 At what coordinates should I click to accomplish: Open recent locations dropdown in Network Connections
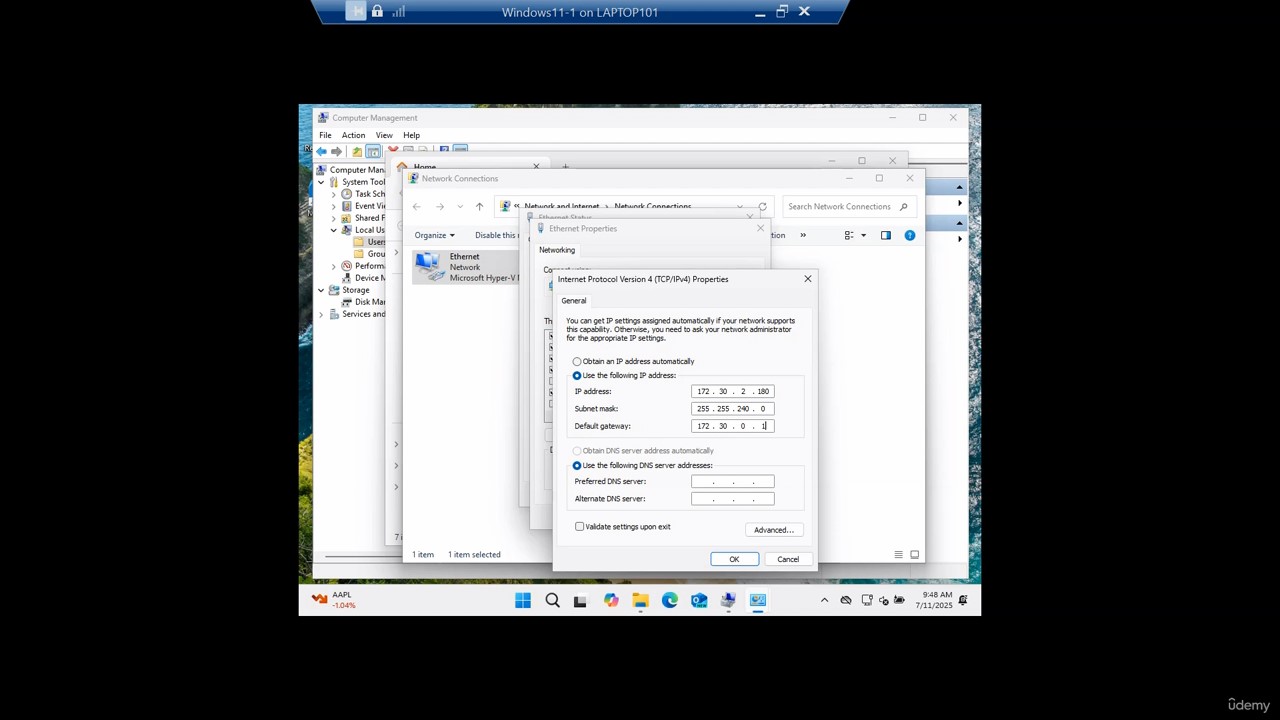tap(459, 207)
